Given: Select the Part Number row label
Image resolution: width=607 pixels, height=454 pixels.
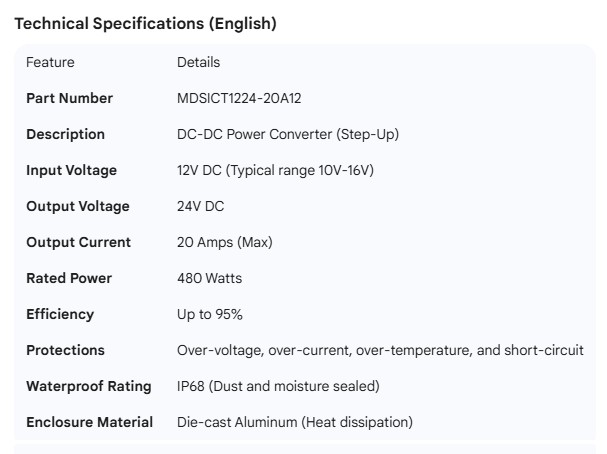Looking at the screenshot, I should tap(69, 98).
